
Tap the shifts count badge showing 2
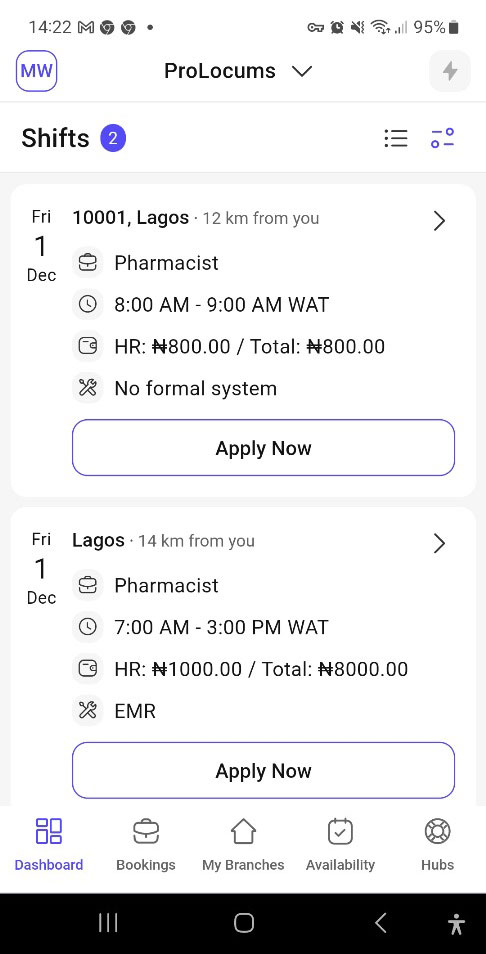[113, 138]
